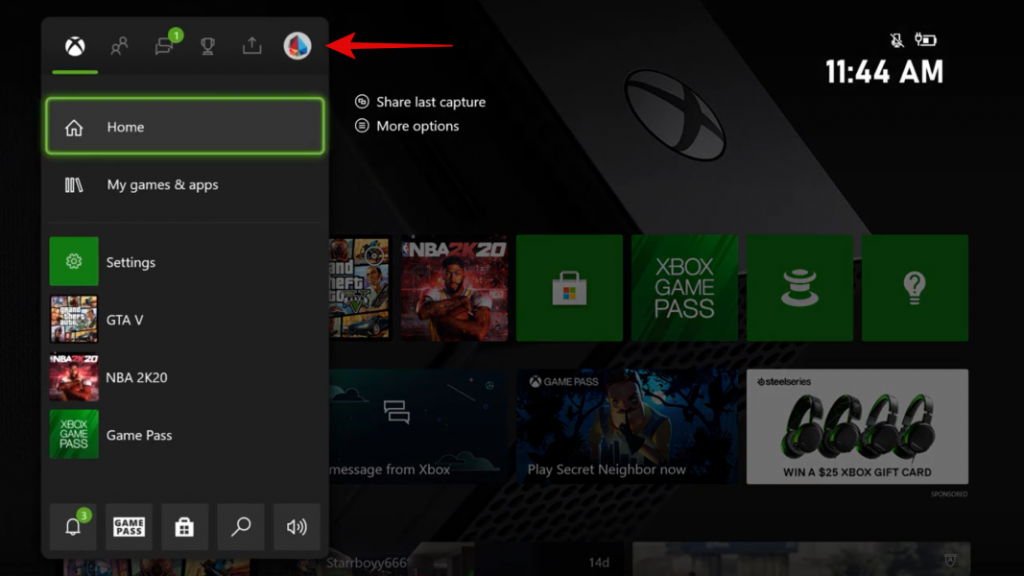Open the Friends tab icon
The width and height of the screenshot is (1024, 576).
pos(118,44)
